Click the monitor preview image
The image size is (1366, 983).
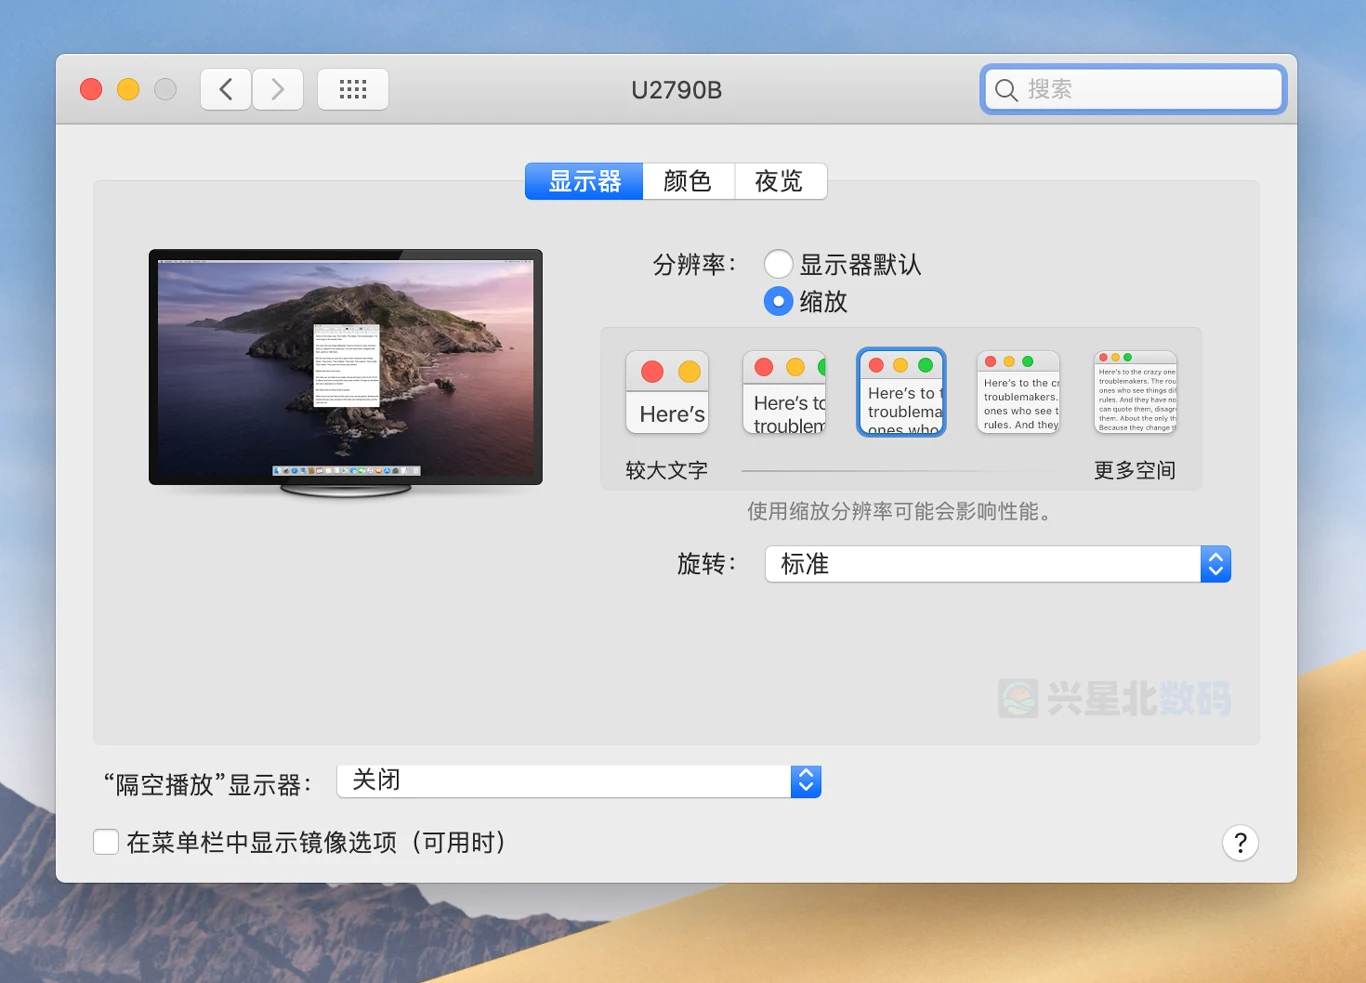point(346,368)
